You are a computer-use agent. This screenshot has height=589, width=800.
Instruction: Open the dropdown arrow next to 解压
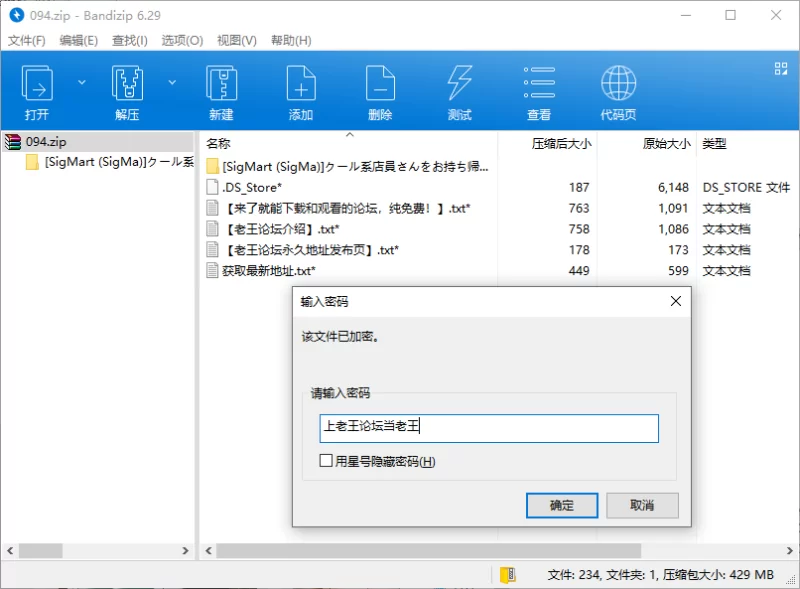(172, 82)
